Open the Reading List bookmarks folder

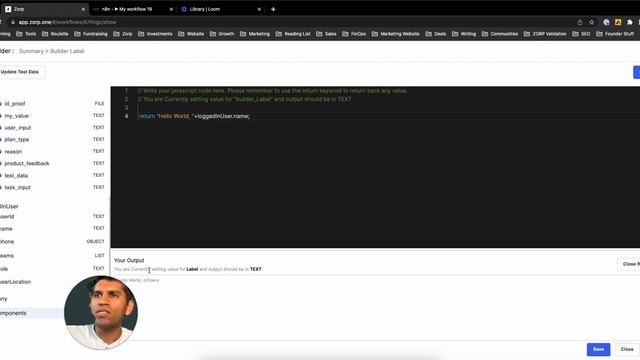(x=293, y=34)
